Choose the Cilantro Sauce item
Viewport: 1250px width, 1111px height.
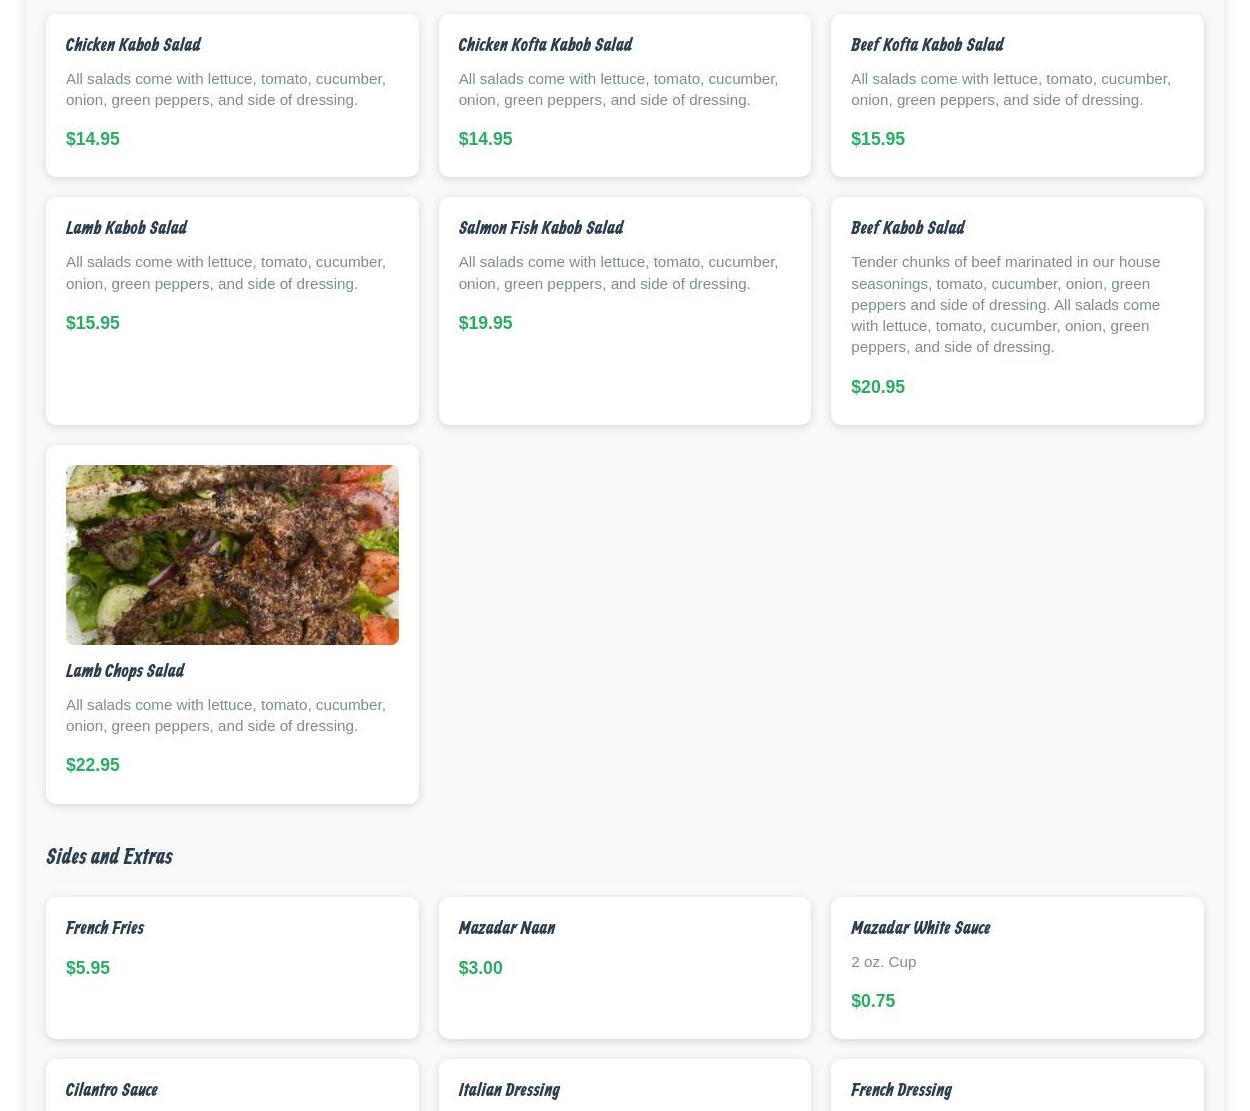click(232, 1086)
